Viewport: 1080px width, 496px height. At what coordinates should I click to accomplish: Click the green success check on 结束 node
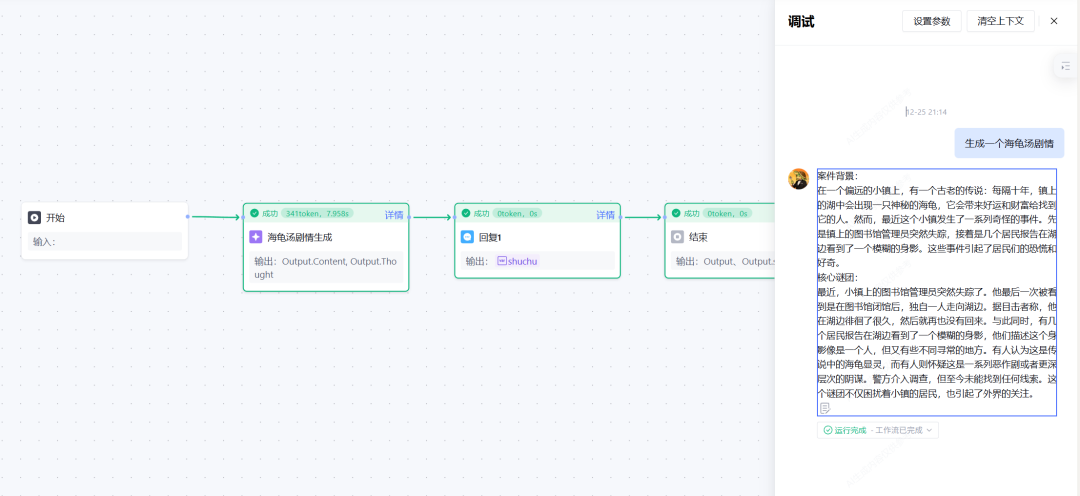[676, 214]
